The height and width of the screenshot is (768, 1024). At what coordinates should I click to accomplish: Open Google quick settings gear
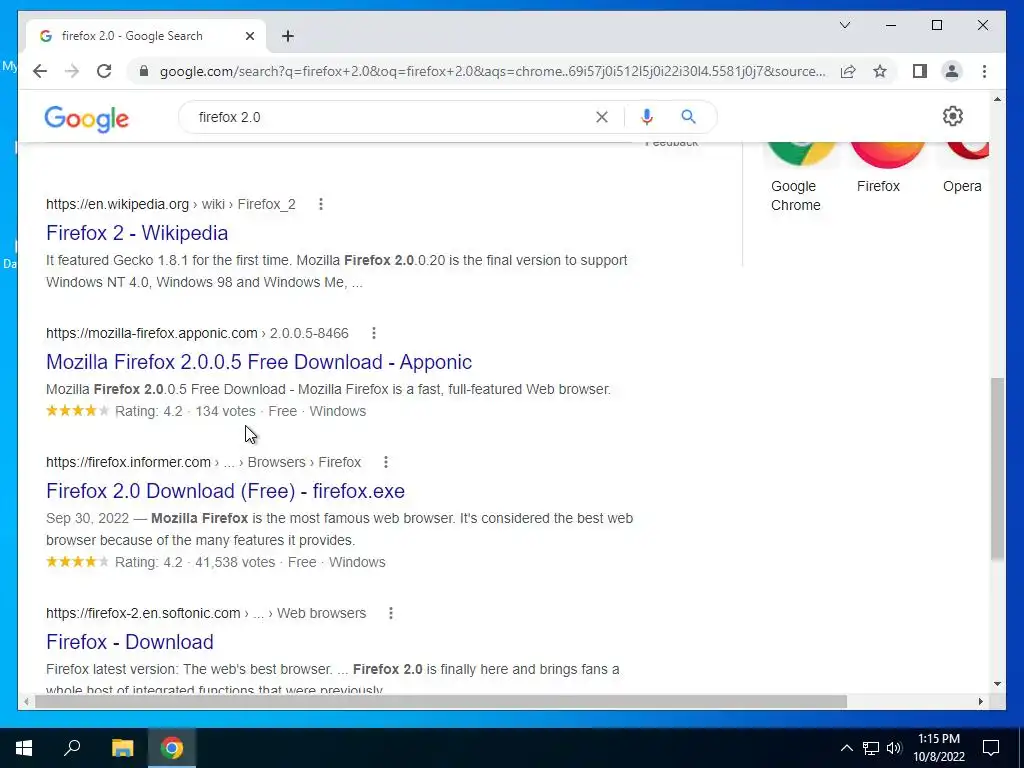953,116
